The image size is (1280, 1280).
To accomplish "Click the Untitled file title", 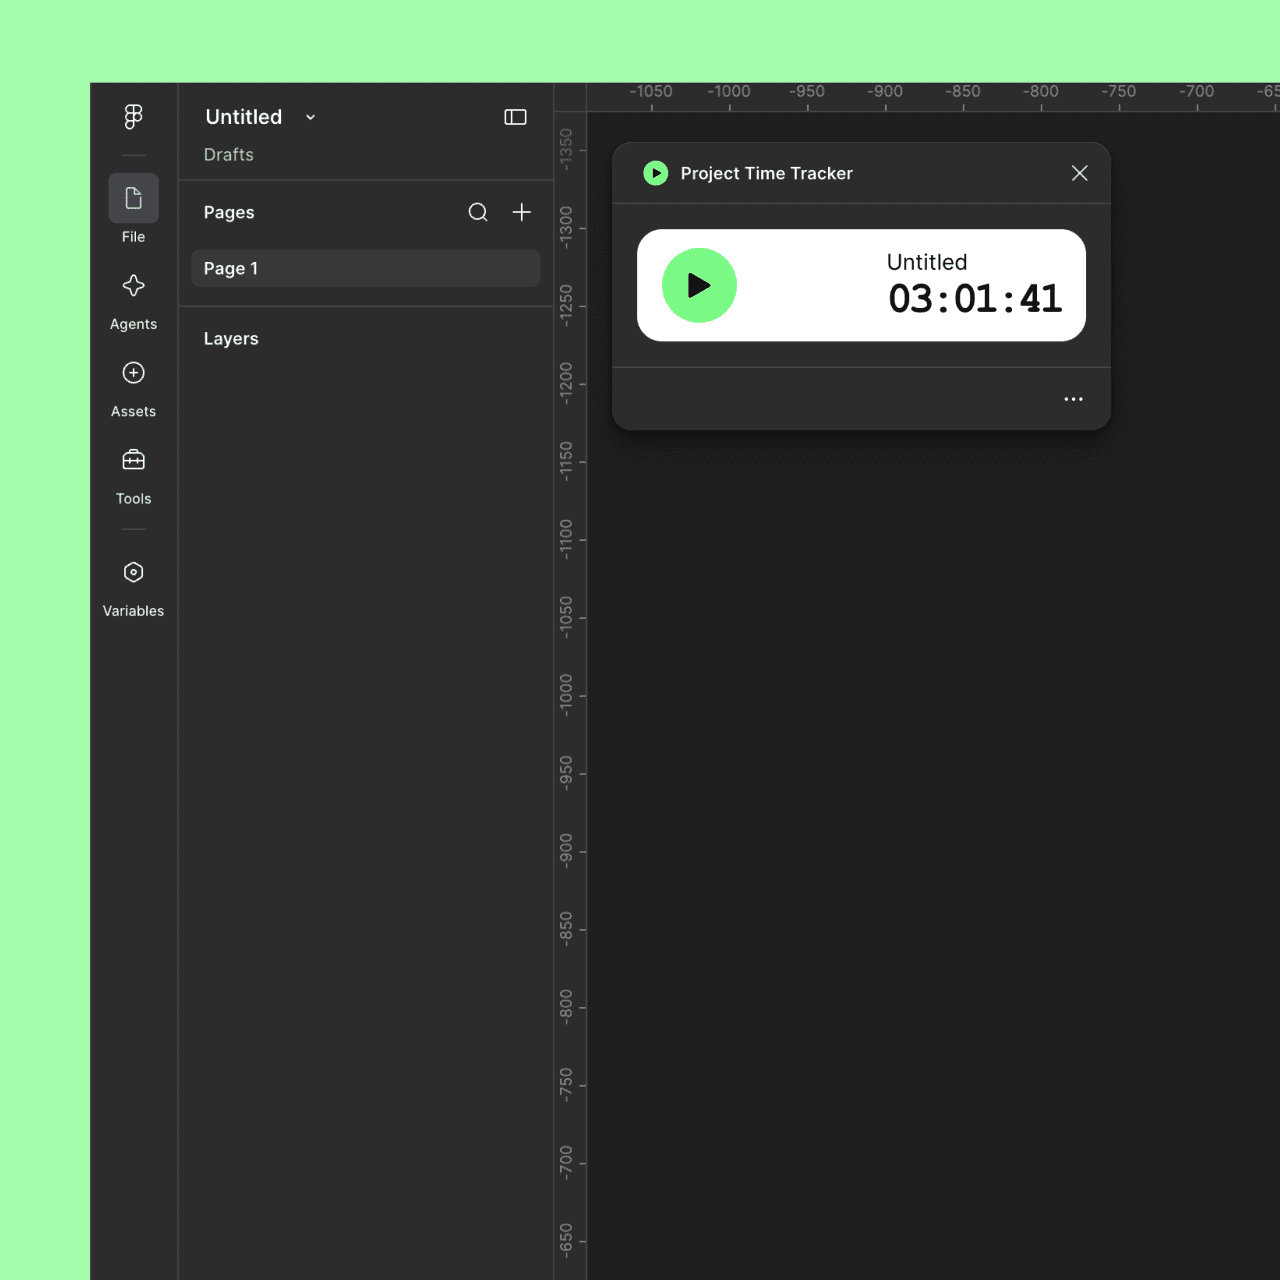I will (x=244, y=117).
